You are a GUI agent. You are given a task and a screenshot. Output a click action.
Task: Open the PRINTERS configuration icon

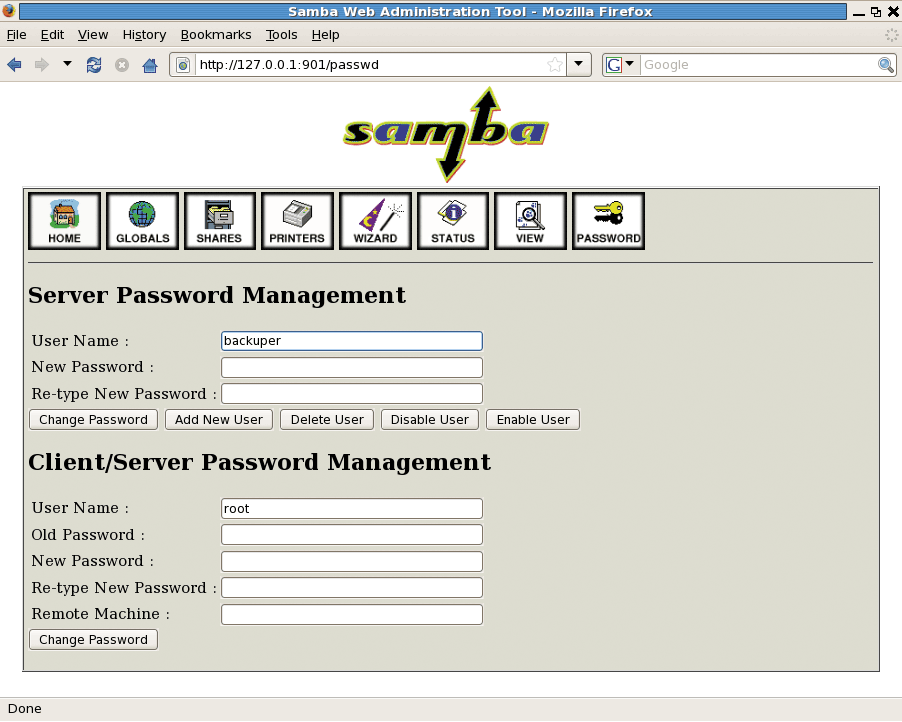[x=297, y=221]
